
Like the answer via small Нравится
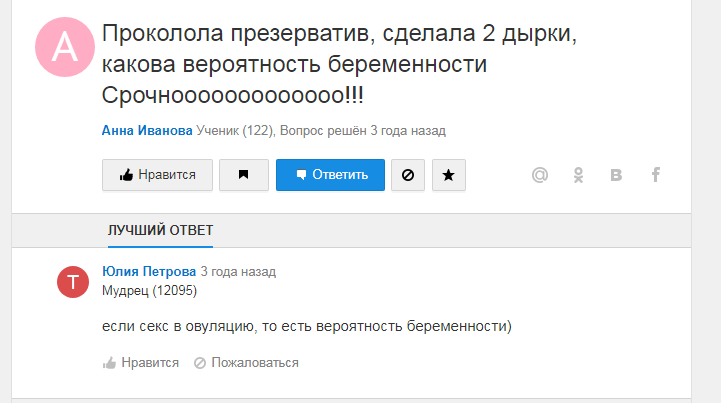tap(140, 363)
